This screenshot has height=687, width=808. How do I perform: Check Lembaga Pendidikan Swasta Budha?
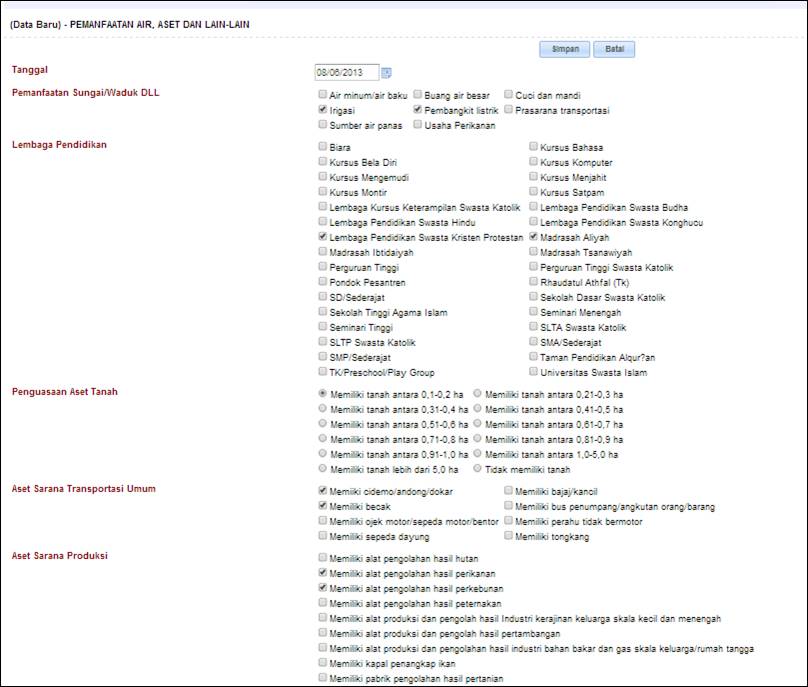click(x=533, y=206)
